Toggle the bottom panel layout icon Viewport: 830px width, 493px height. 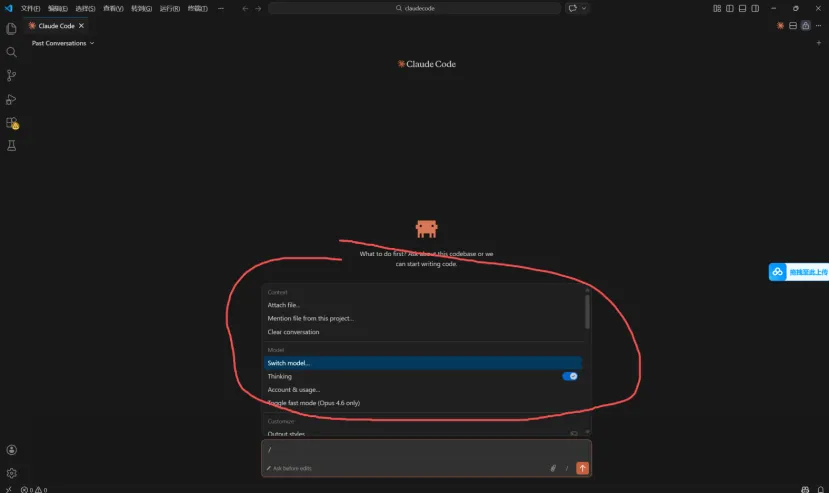point(742,8)
